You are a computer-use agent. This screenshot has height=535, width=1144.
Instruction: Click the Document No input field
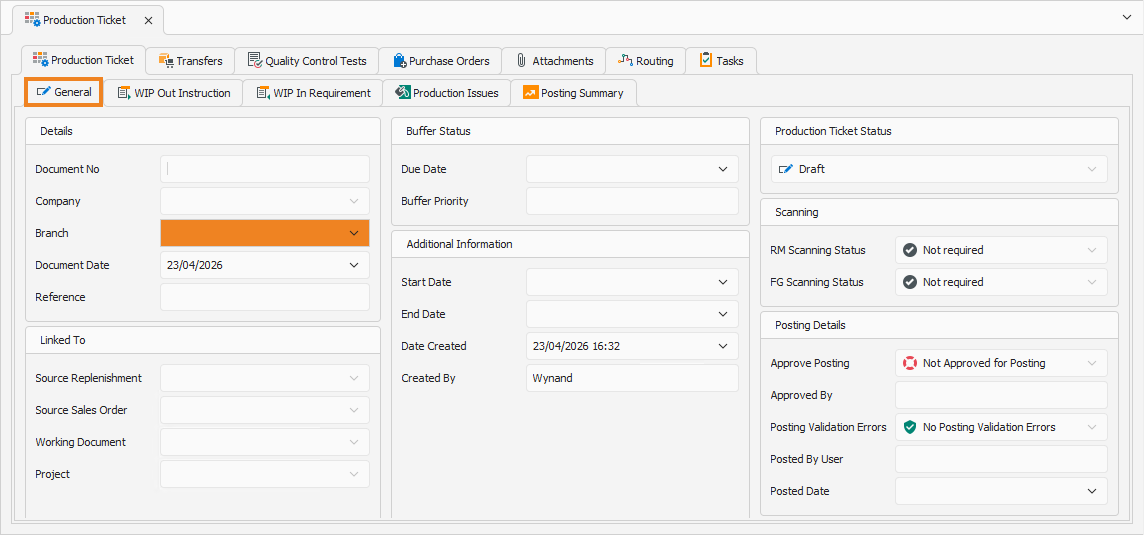click(x=265, y=169)
